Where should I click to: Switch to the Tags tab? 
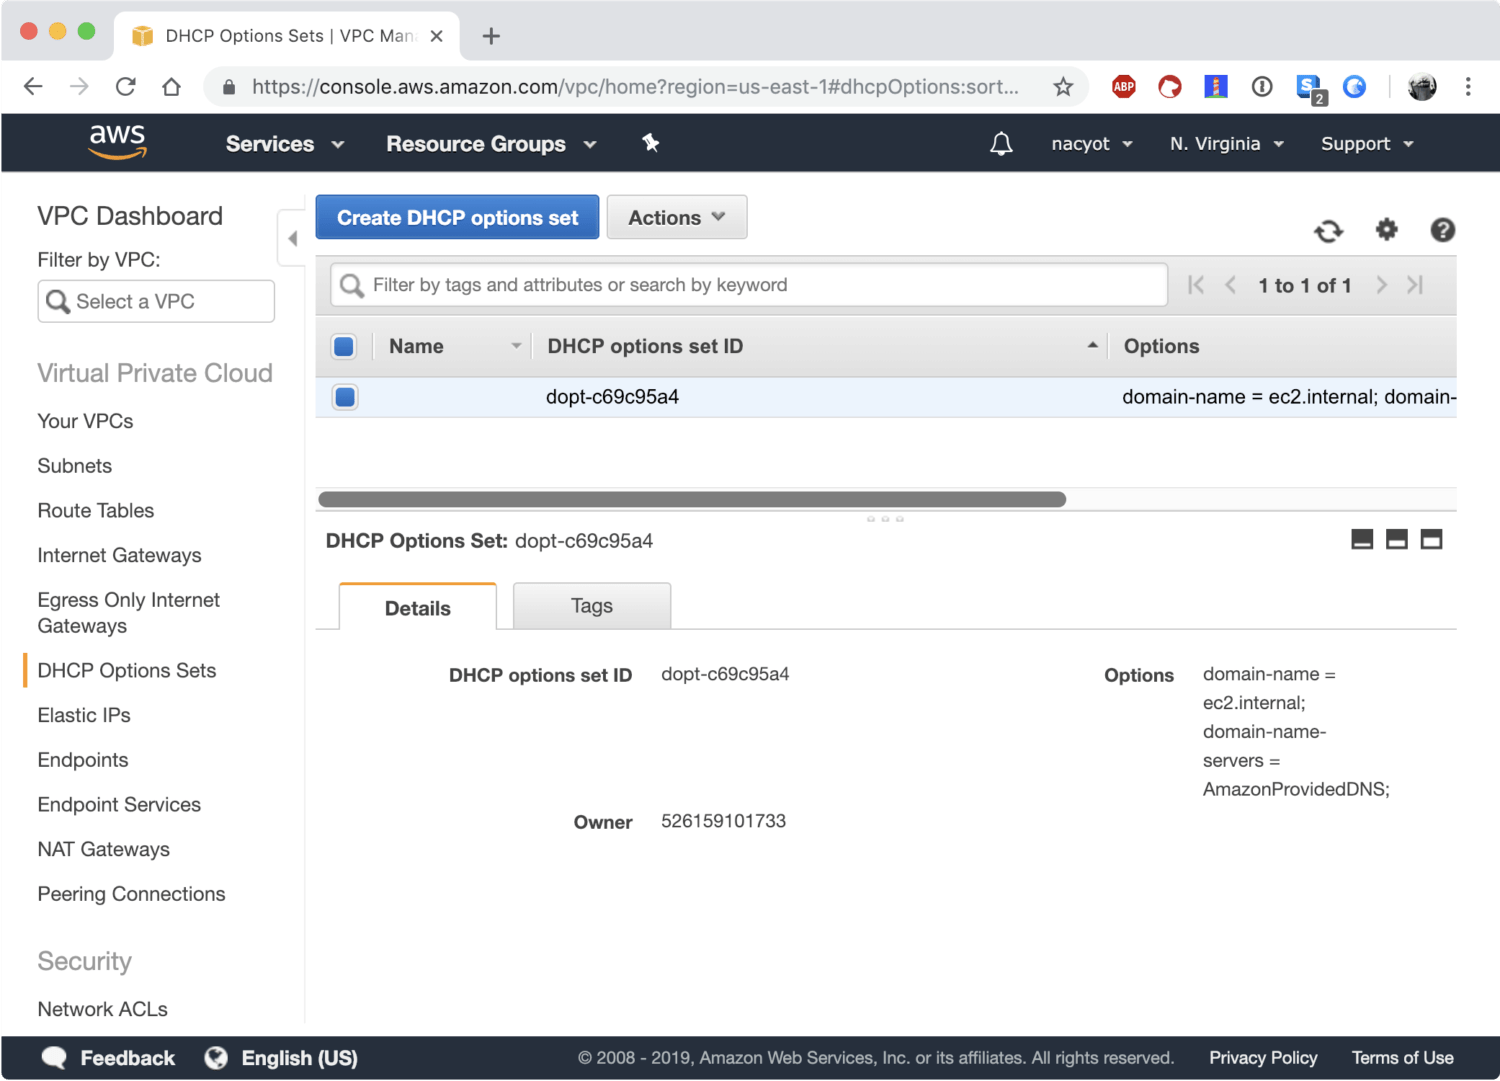[x=592, y=605]
